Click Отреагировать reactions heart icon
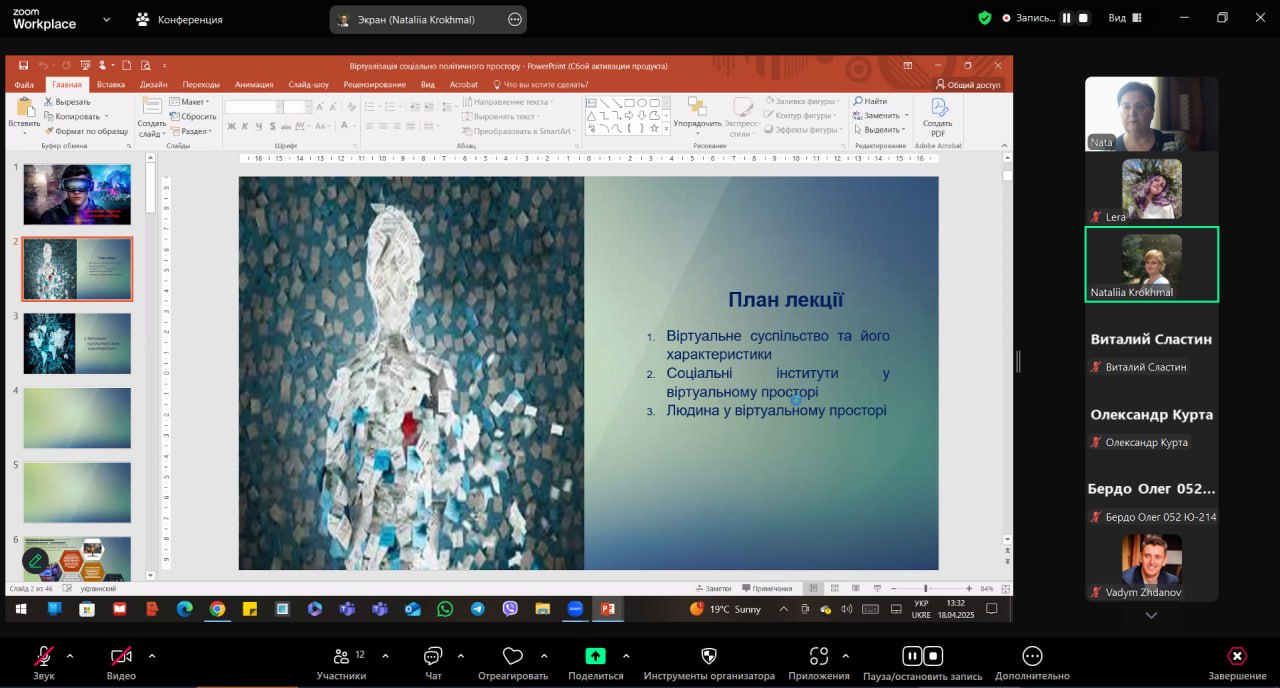The width and height of the screenshot is (1280, 688). pos(513,657)
